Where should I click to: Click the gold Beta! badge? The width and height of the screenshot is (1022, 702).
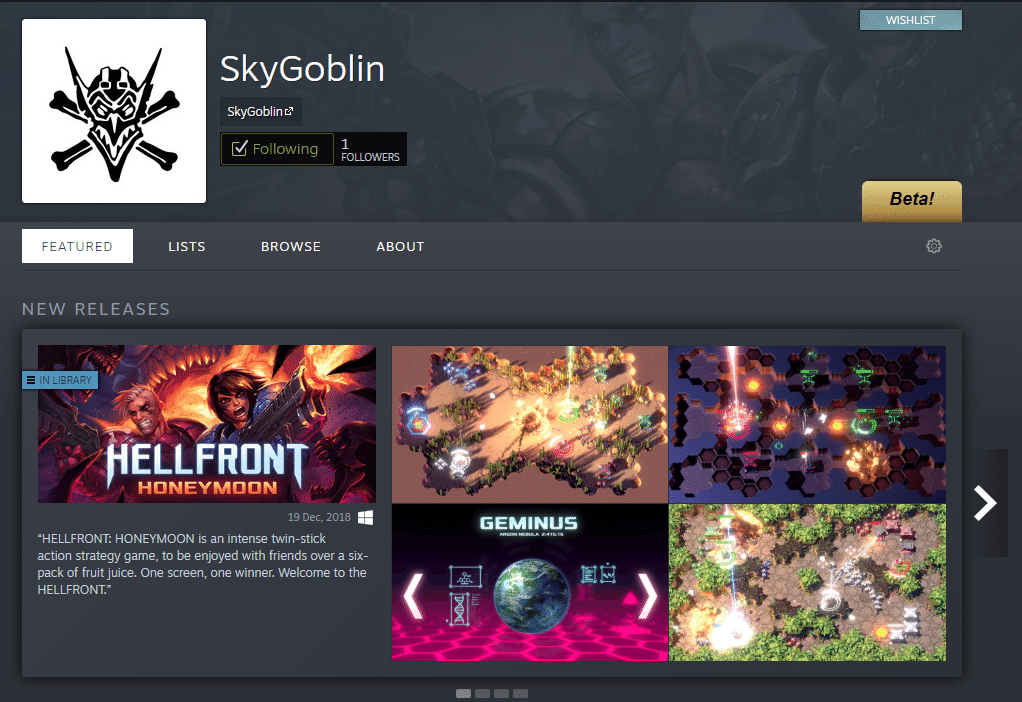(912, 201)
